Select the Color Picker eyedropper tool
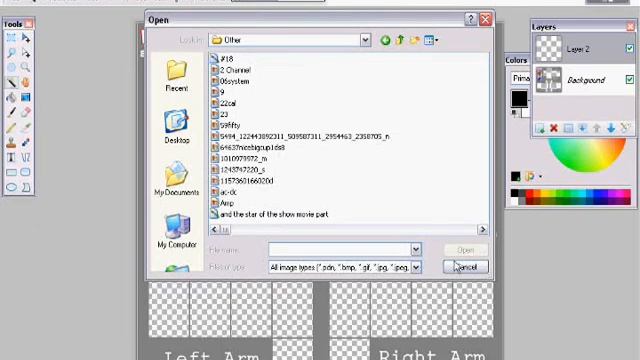 [26, 128]
